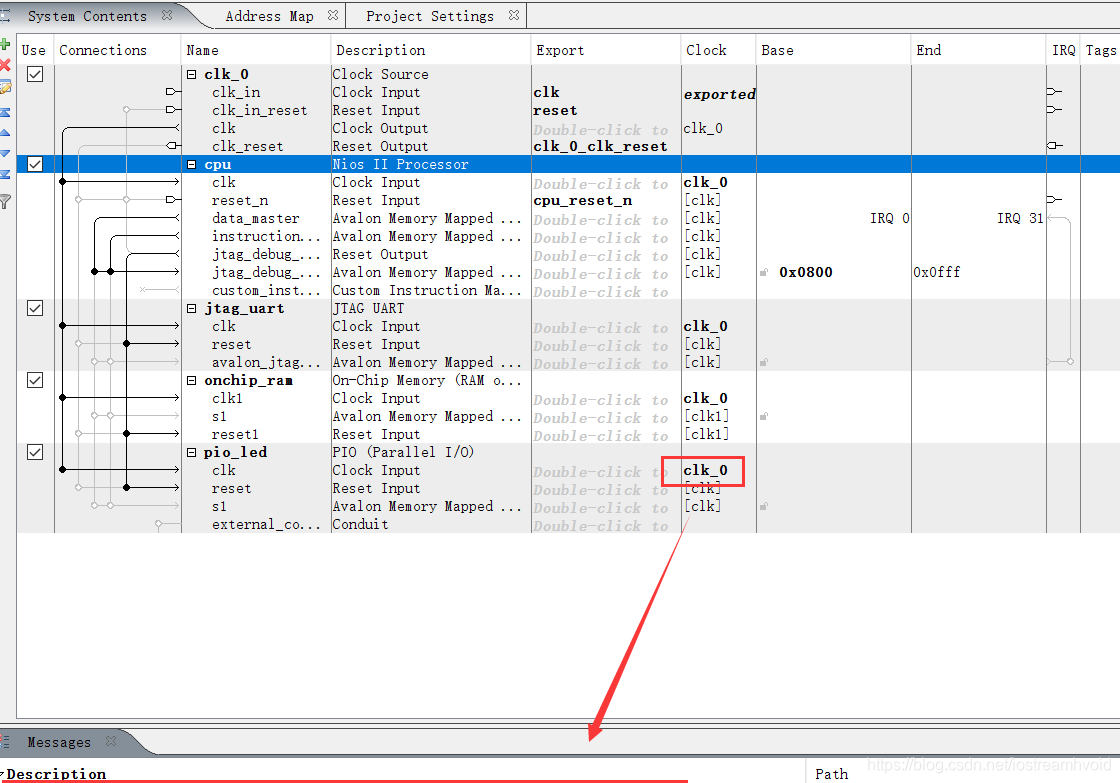This screenshot has width=1120, height=783.
Task: Select the clk_in_reset interface name
Action: click(259, 110)
